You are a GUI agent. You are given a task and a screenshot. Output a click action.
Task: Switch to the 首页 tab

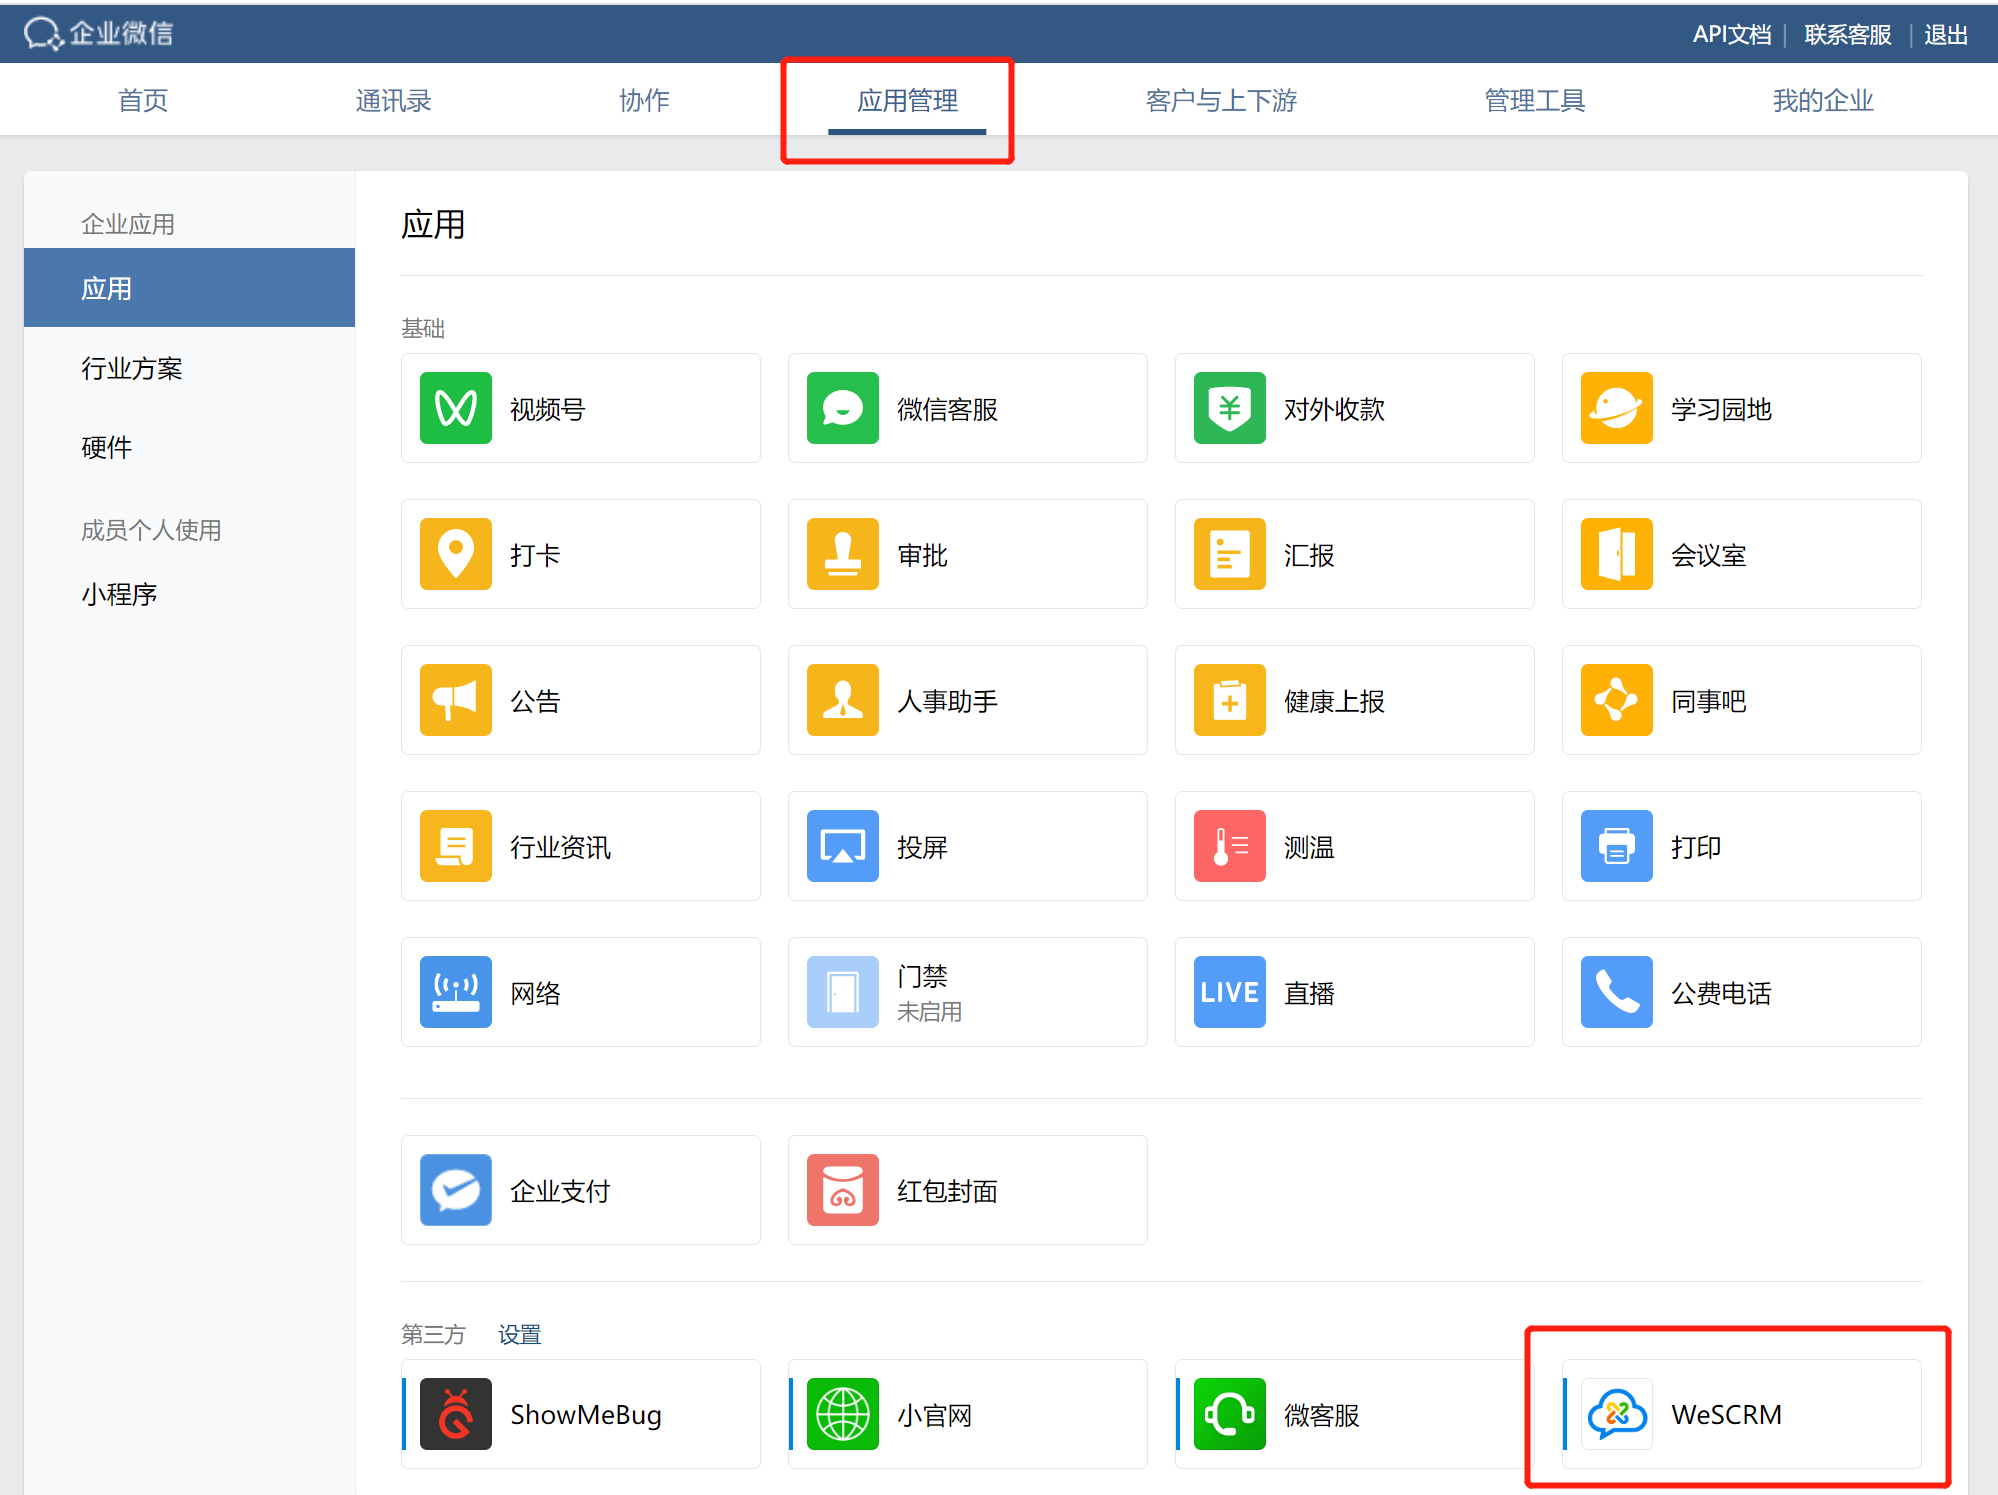[143, 100]
